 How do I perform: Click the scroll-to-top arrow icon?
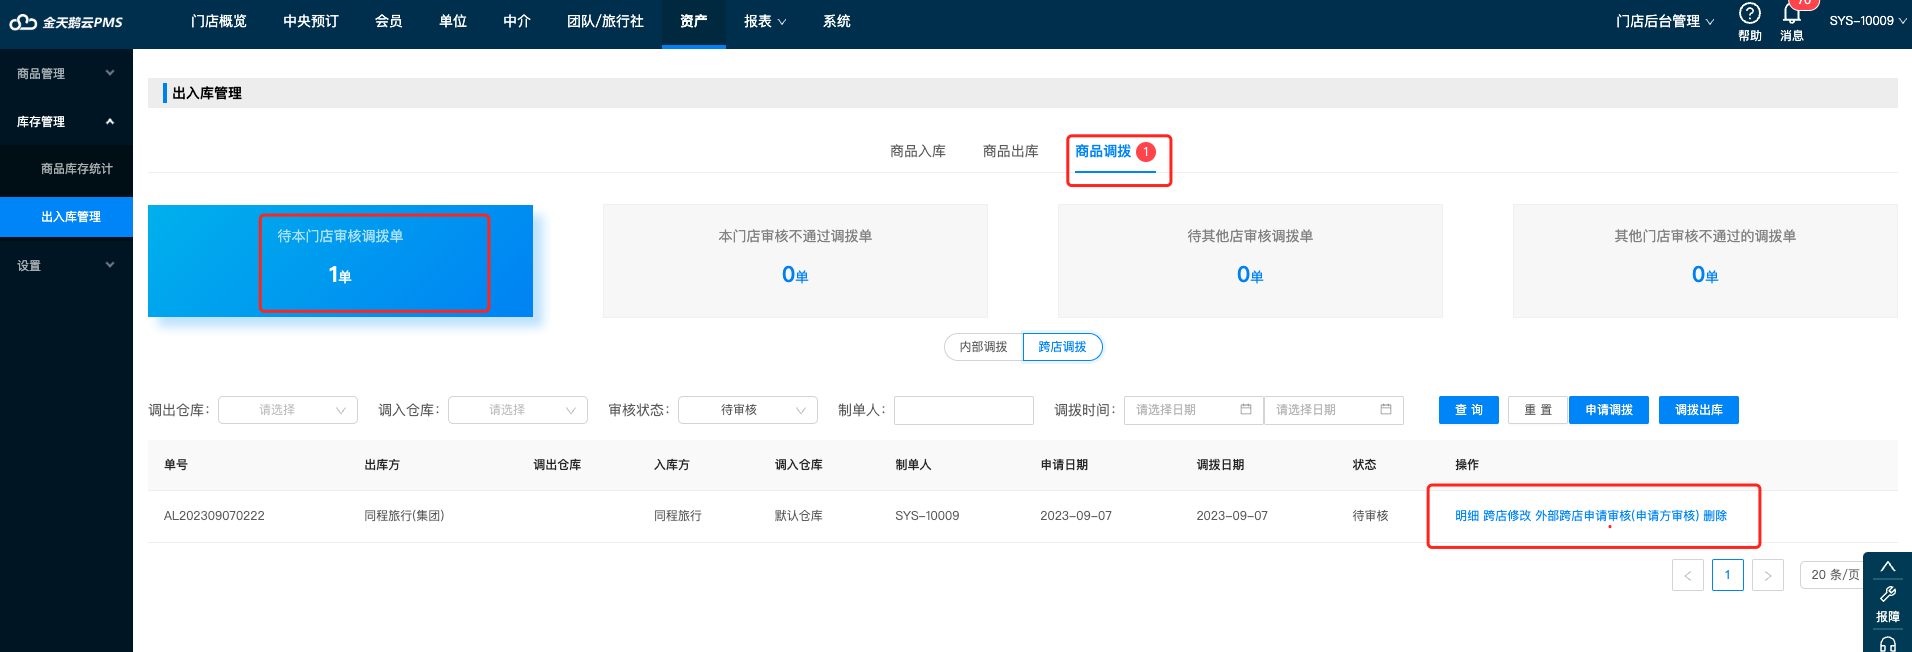coord(1887,567)
